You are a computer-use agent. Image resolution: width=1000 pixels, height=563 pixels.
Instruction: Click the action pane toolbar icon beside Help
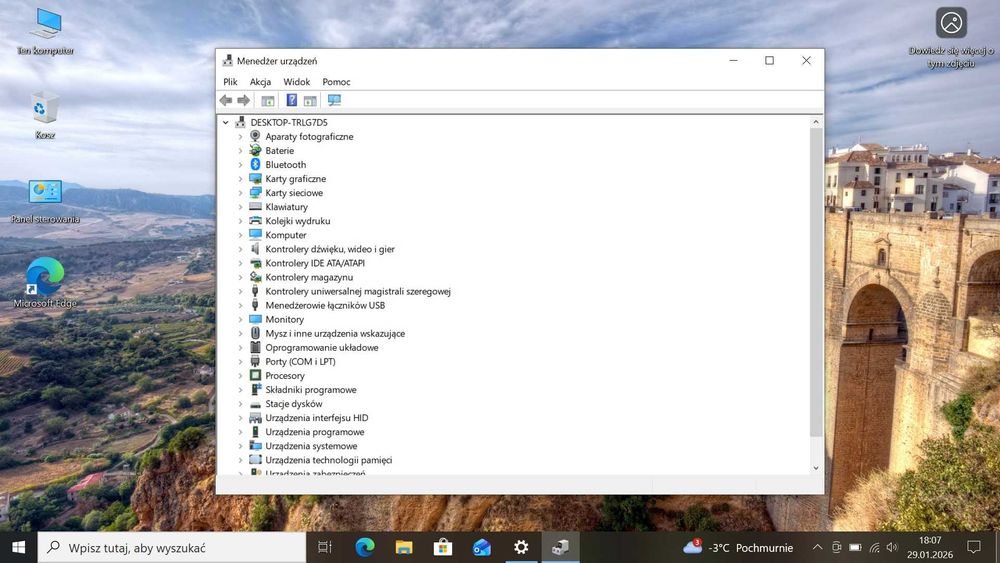click(310, 100)
